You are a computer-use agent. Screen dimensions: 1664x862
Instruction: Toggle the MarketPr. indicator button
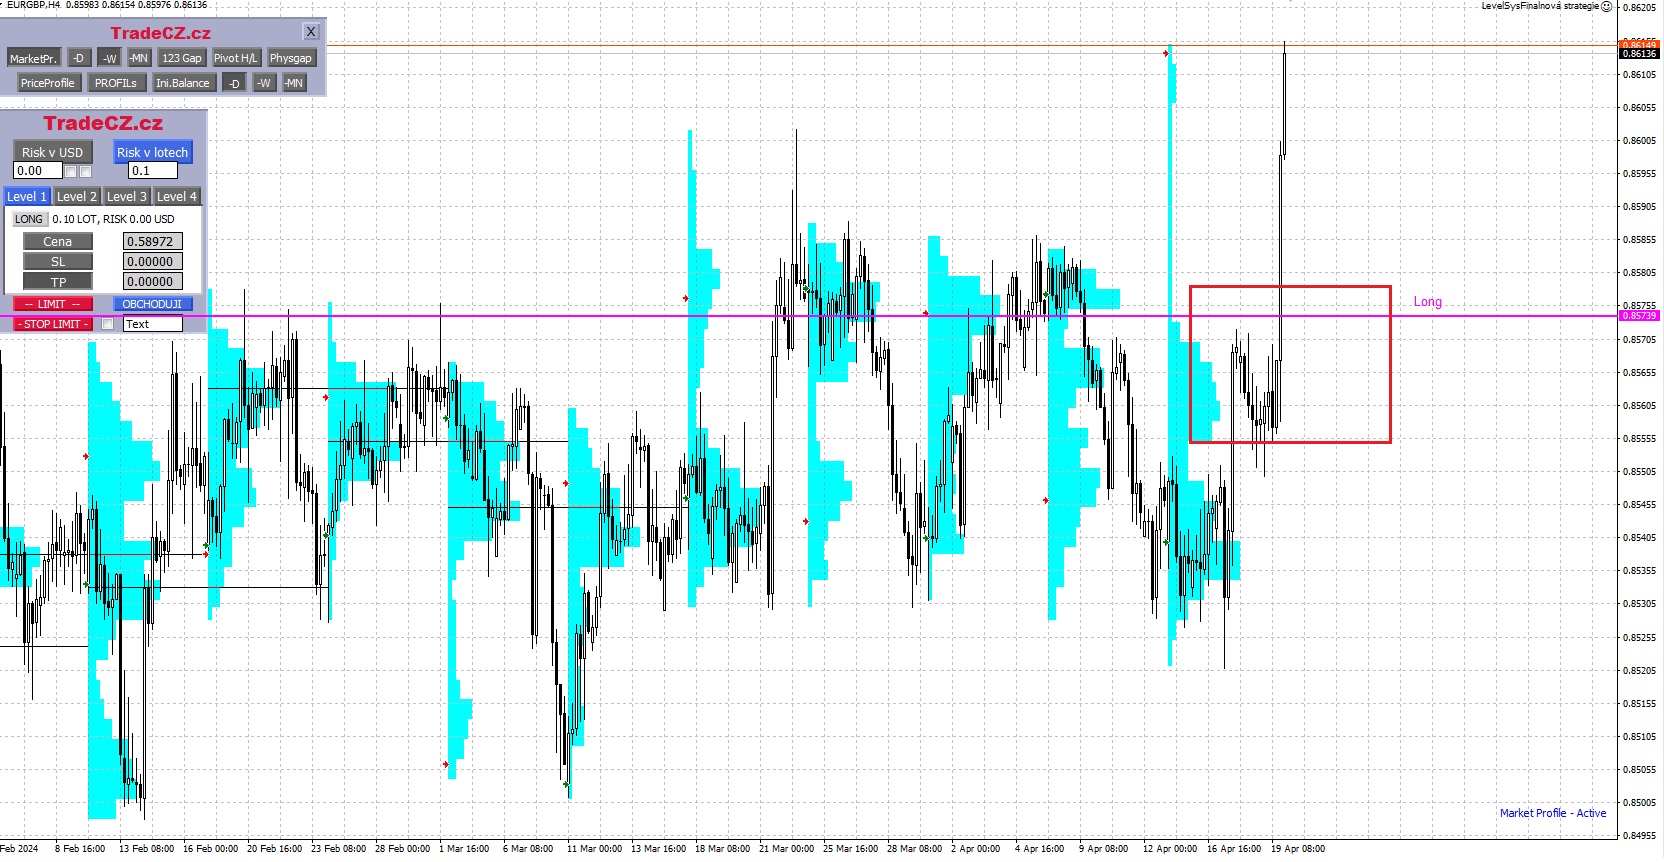point(33,58)
